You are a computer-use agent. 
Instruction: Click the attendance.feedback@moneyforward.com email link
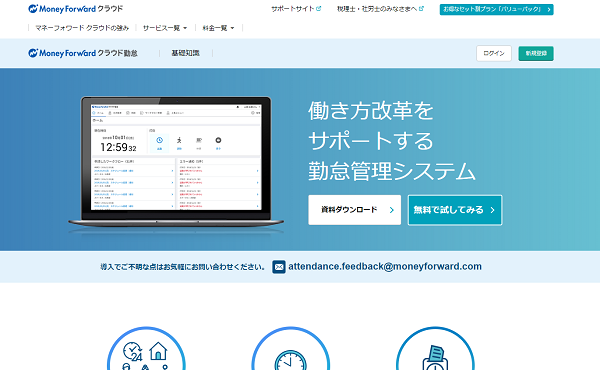385,266
